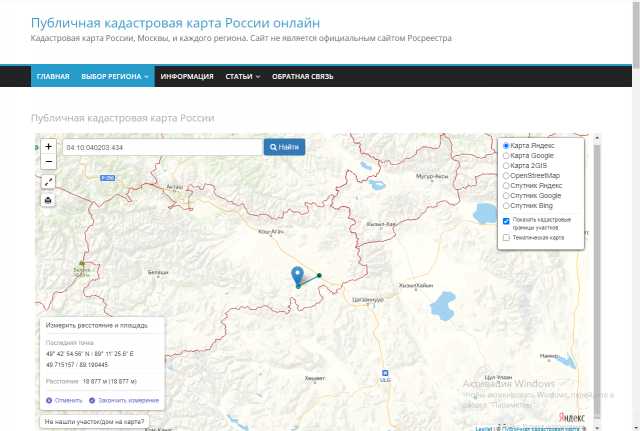Viewport: 640px width, 431px height.
Task: Select OpenStreetMap radio button
Action: 506,176
